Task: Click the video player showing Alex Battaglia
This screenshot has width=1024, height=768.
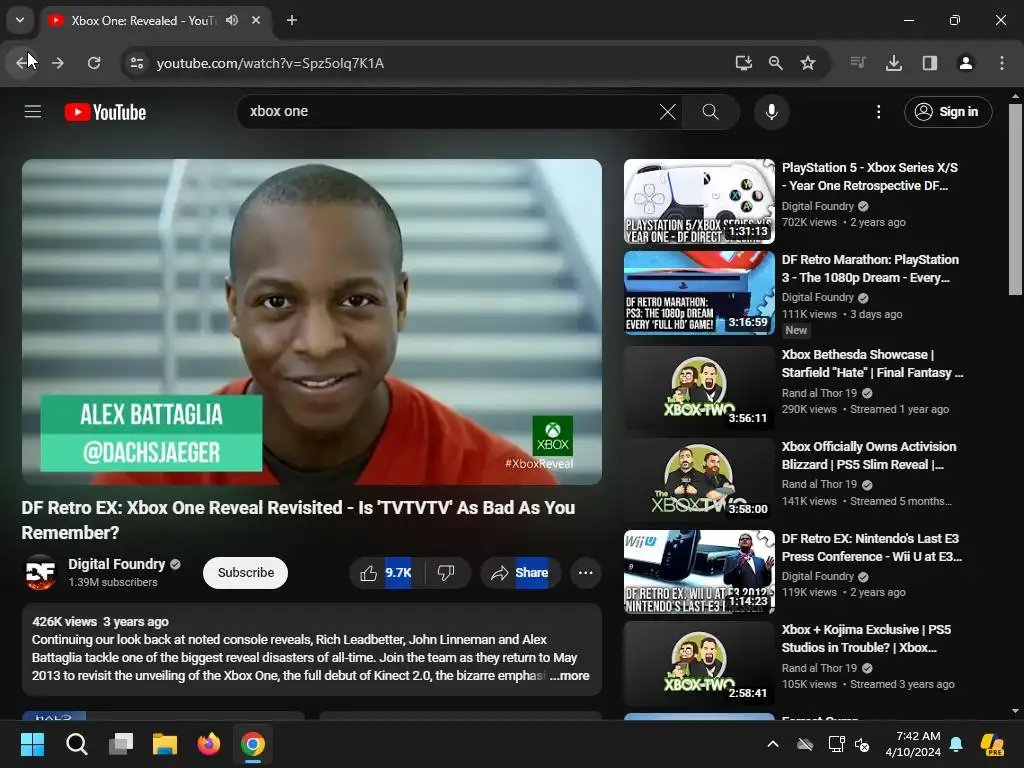Action: click(312, 321)
